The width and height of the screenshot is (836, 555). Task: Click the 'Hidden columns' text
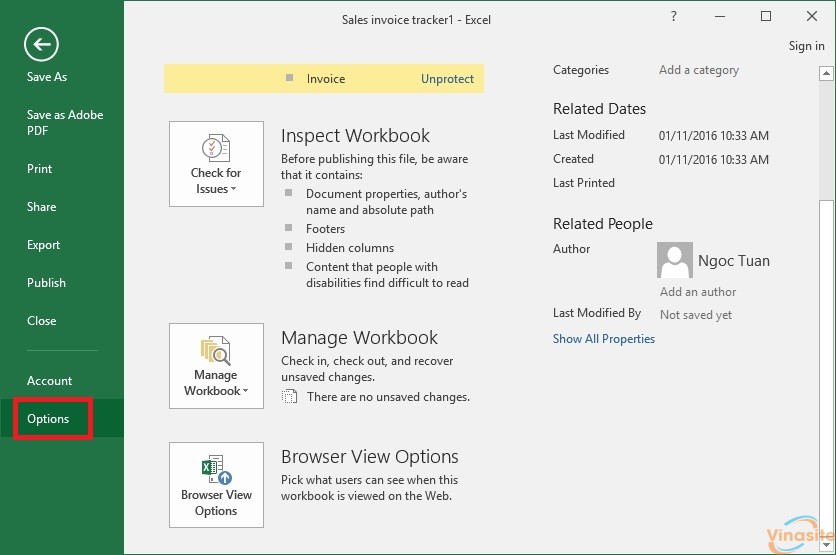coord(350,248)
